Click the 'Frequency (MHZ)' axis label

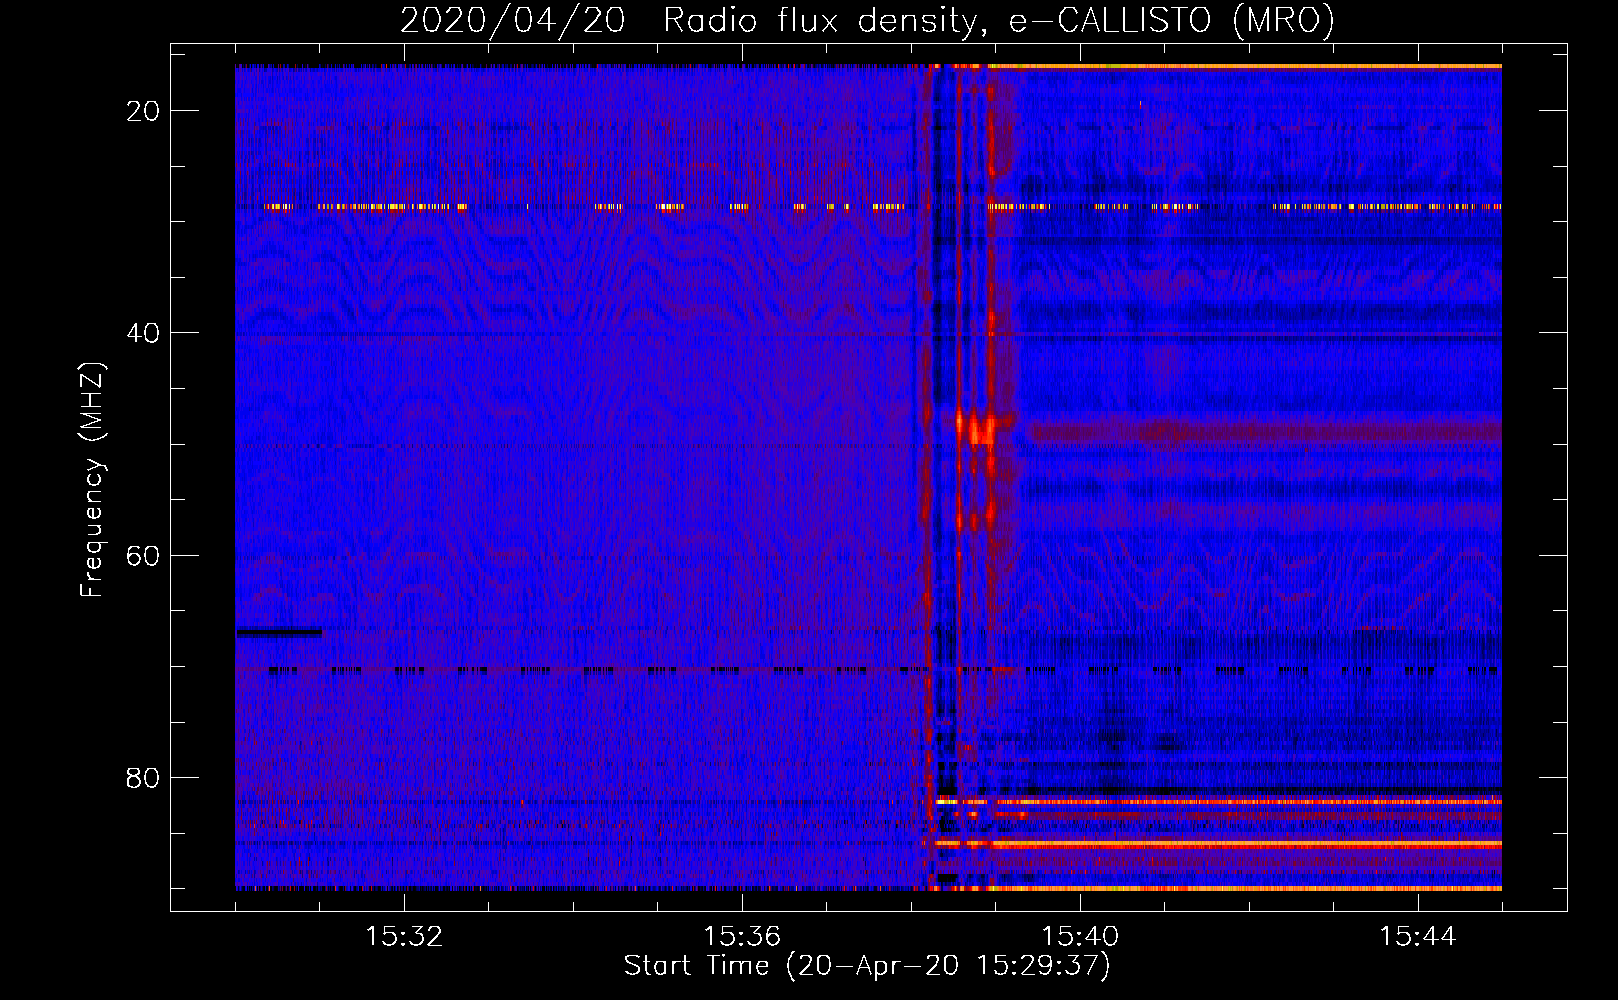click(x=91, y=480)
